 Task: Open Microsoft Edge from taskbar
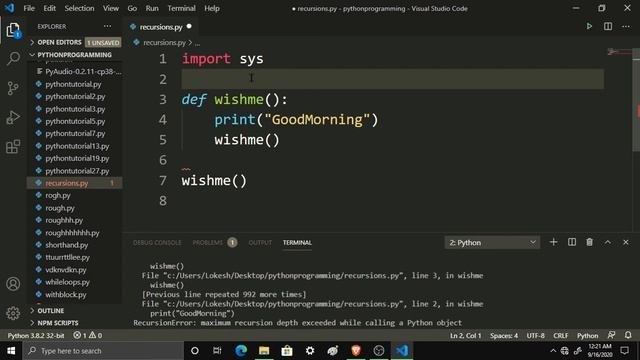pyautogui.click(x=241, y=351)
